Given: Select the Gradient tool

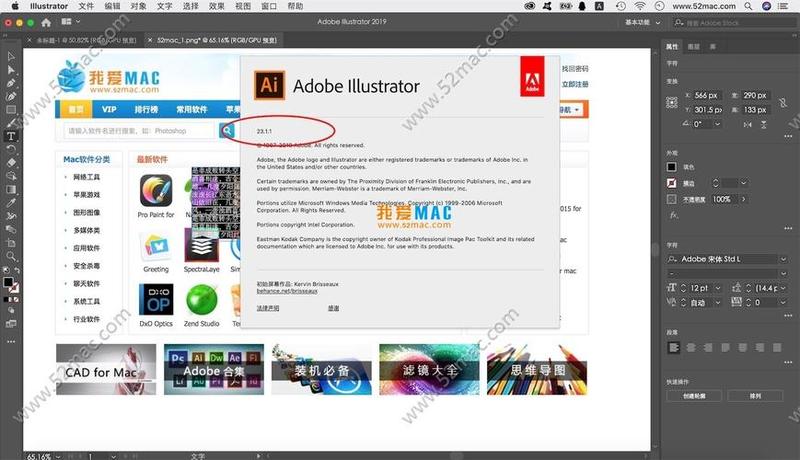Looking at the screenshot, I should (x=11, y=189).
